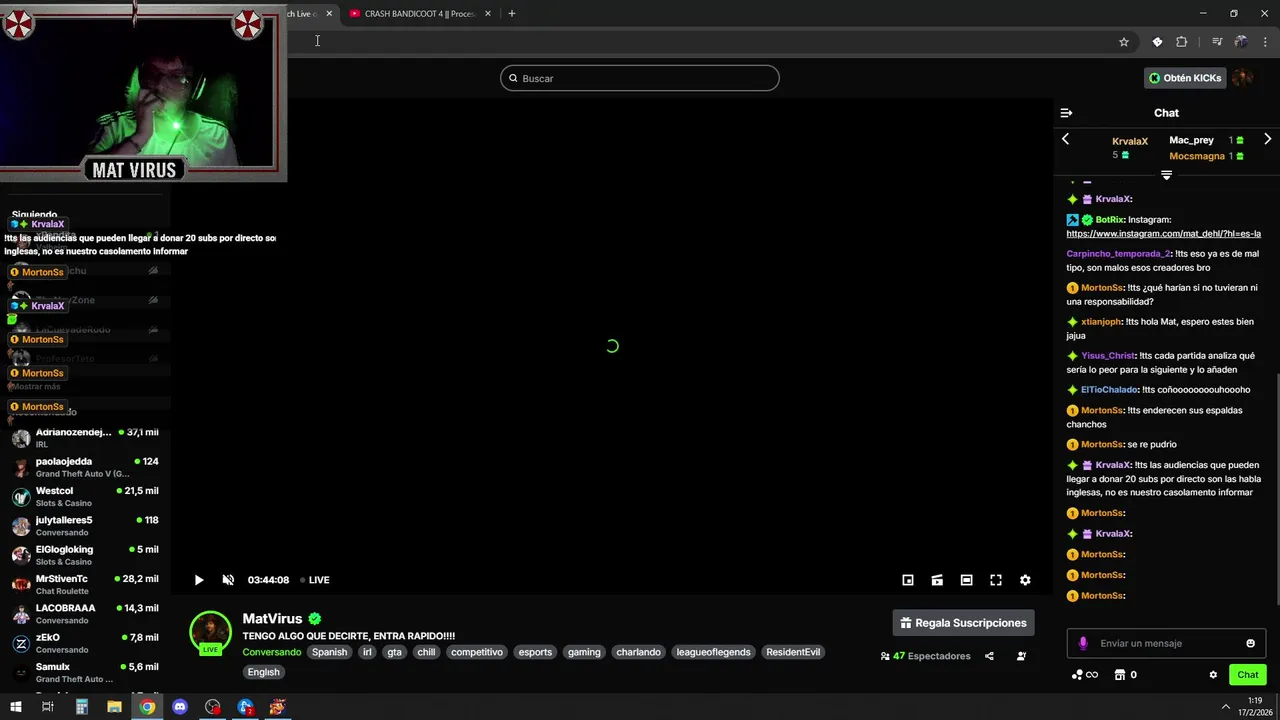The image size is (1280, 720).
Task: Click the follow user icon beside share
Action: click(1021, 656)
